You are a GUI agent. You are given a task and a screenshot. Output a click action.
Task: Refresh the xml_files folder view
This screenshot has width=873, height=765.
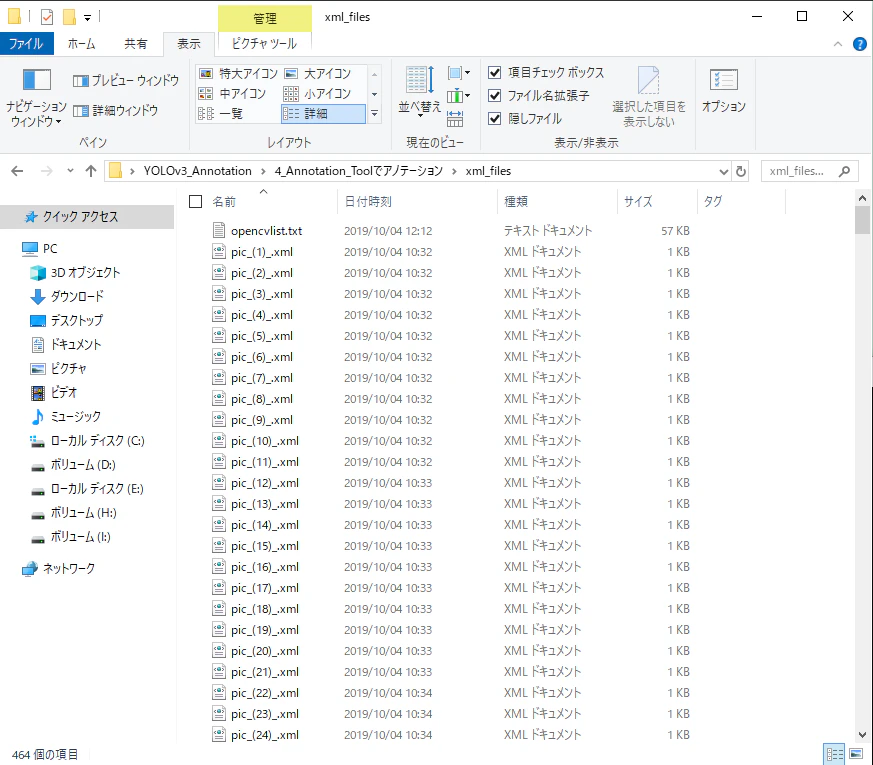[740, 171]
